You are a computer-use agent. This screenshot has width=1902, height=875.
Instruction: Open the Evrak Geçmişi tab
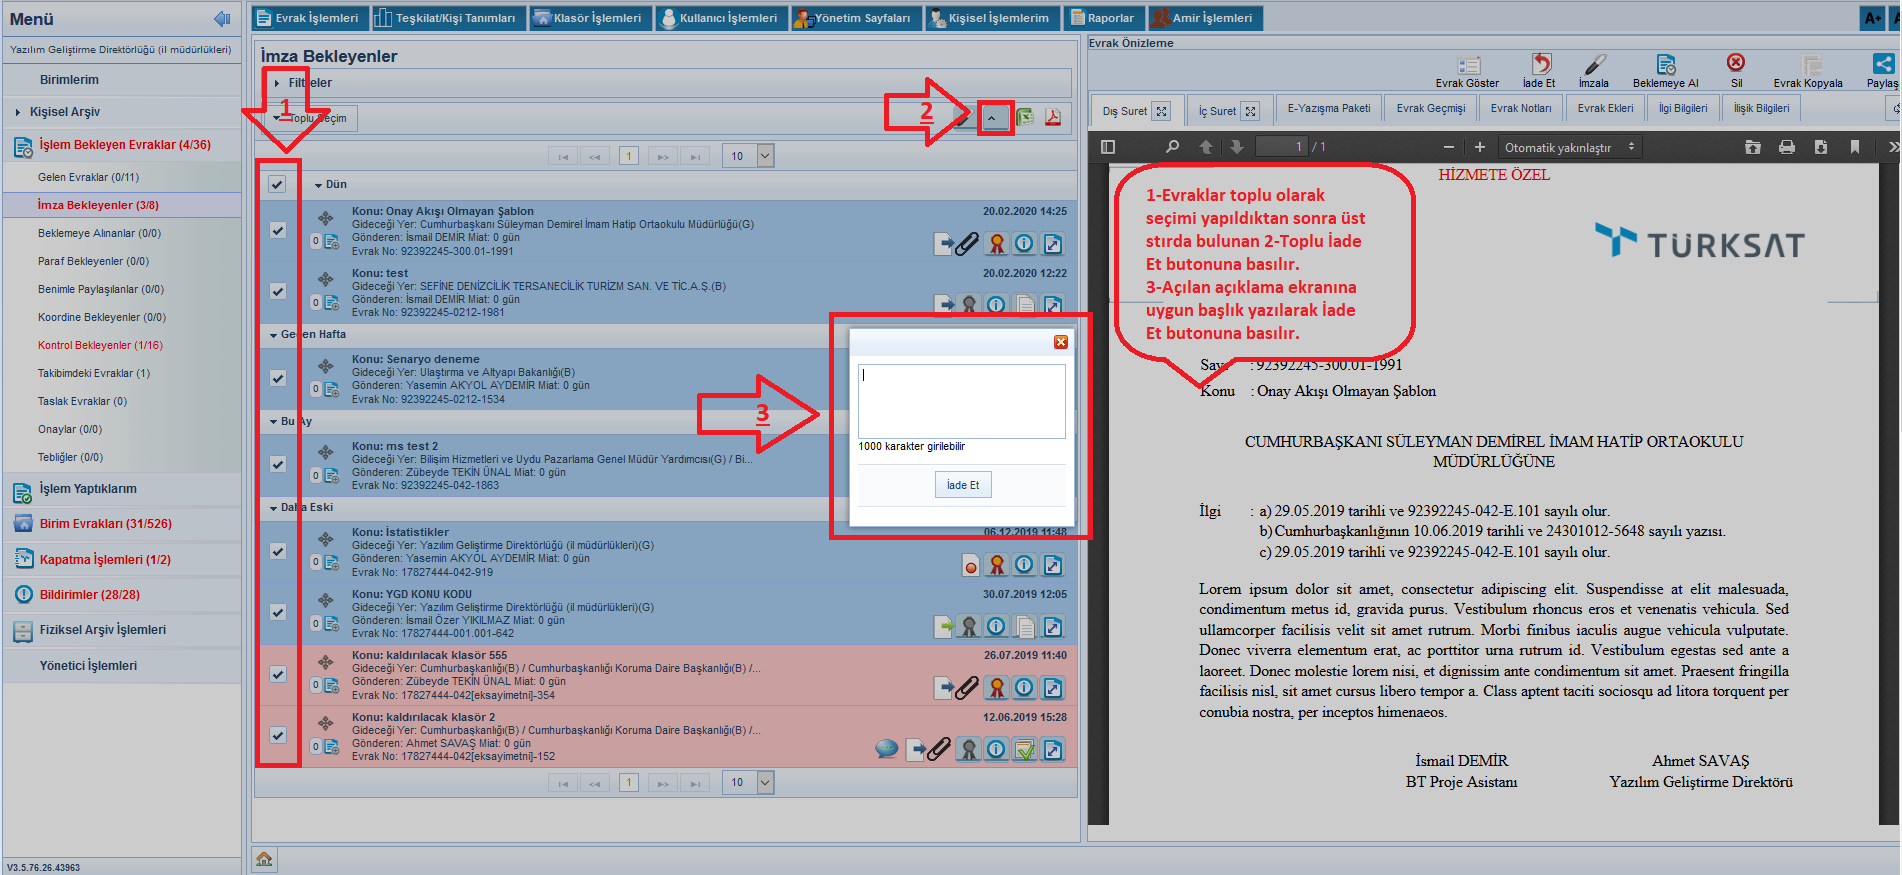tap(1430, 109)
